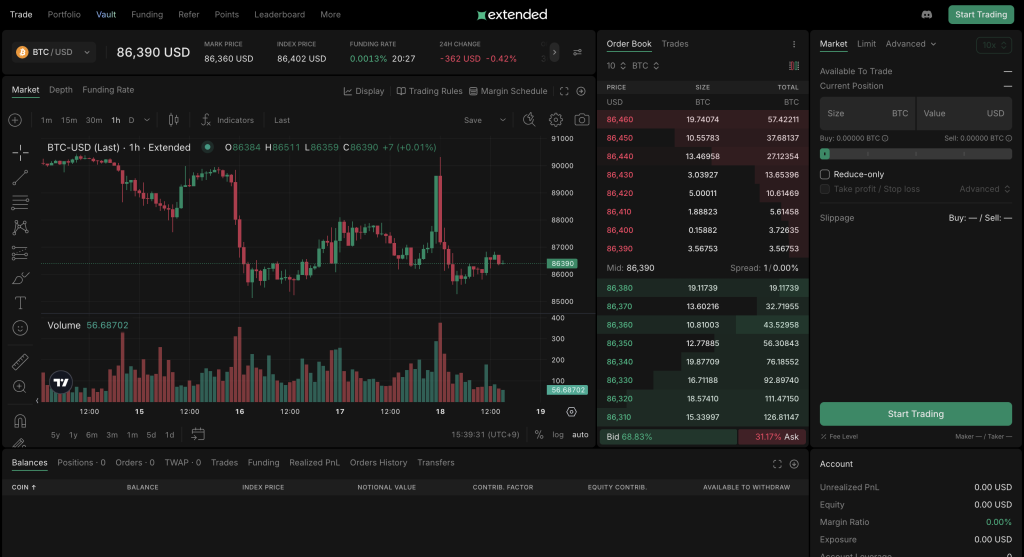Click the Size BTC input field
The image size is (1024, 557).
coord(866,113)
